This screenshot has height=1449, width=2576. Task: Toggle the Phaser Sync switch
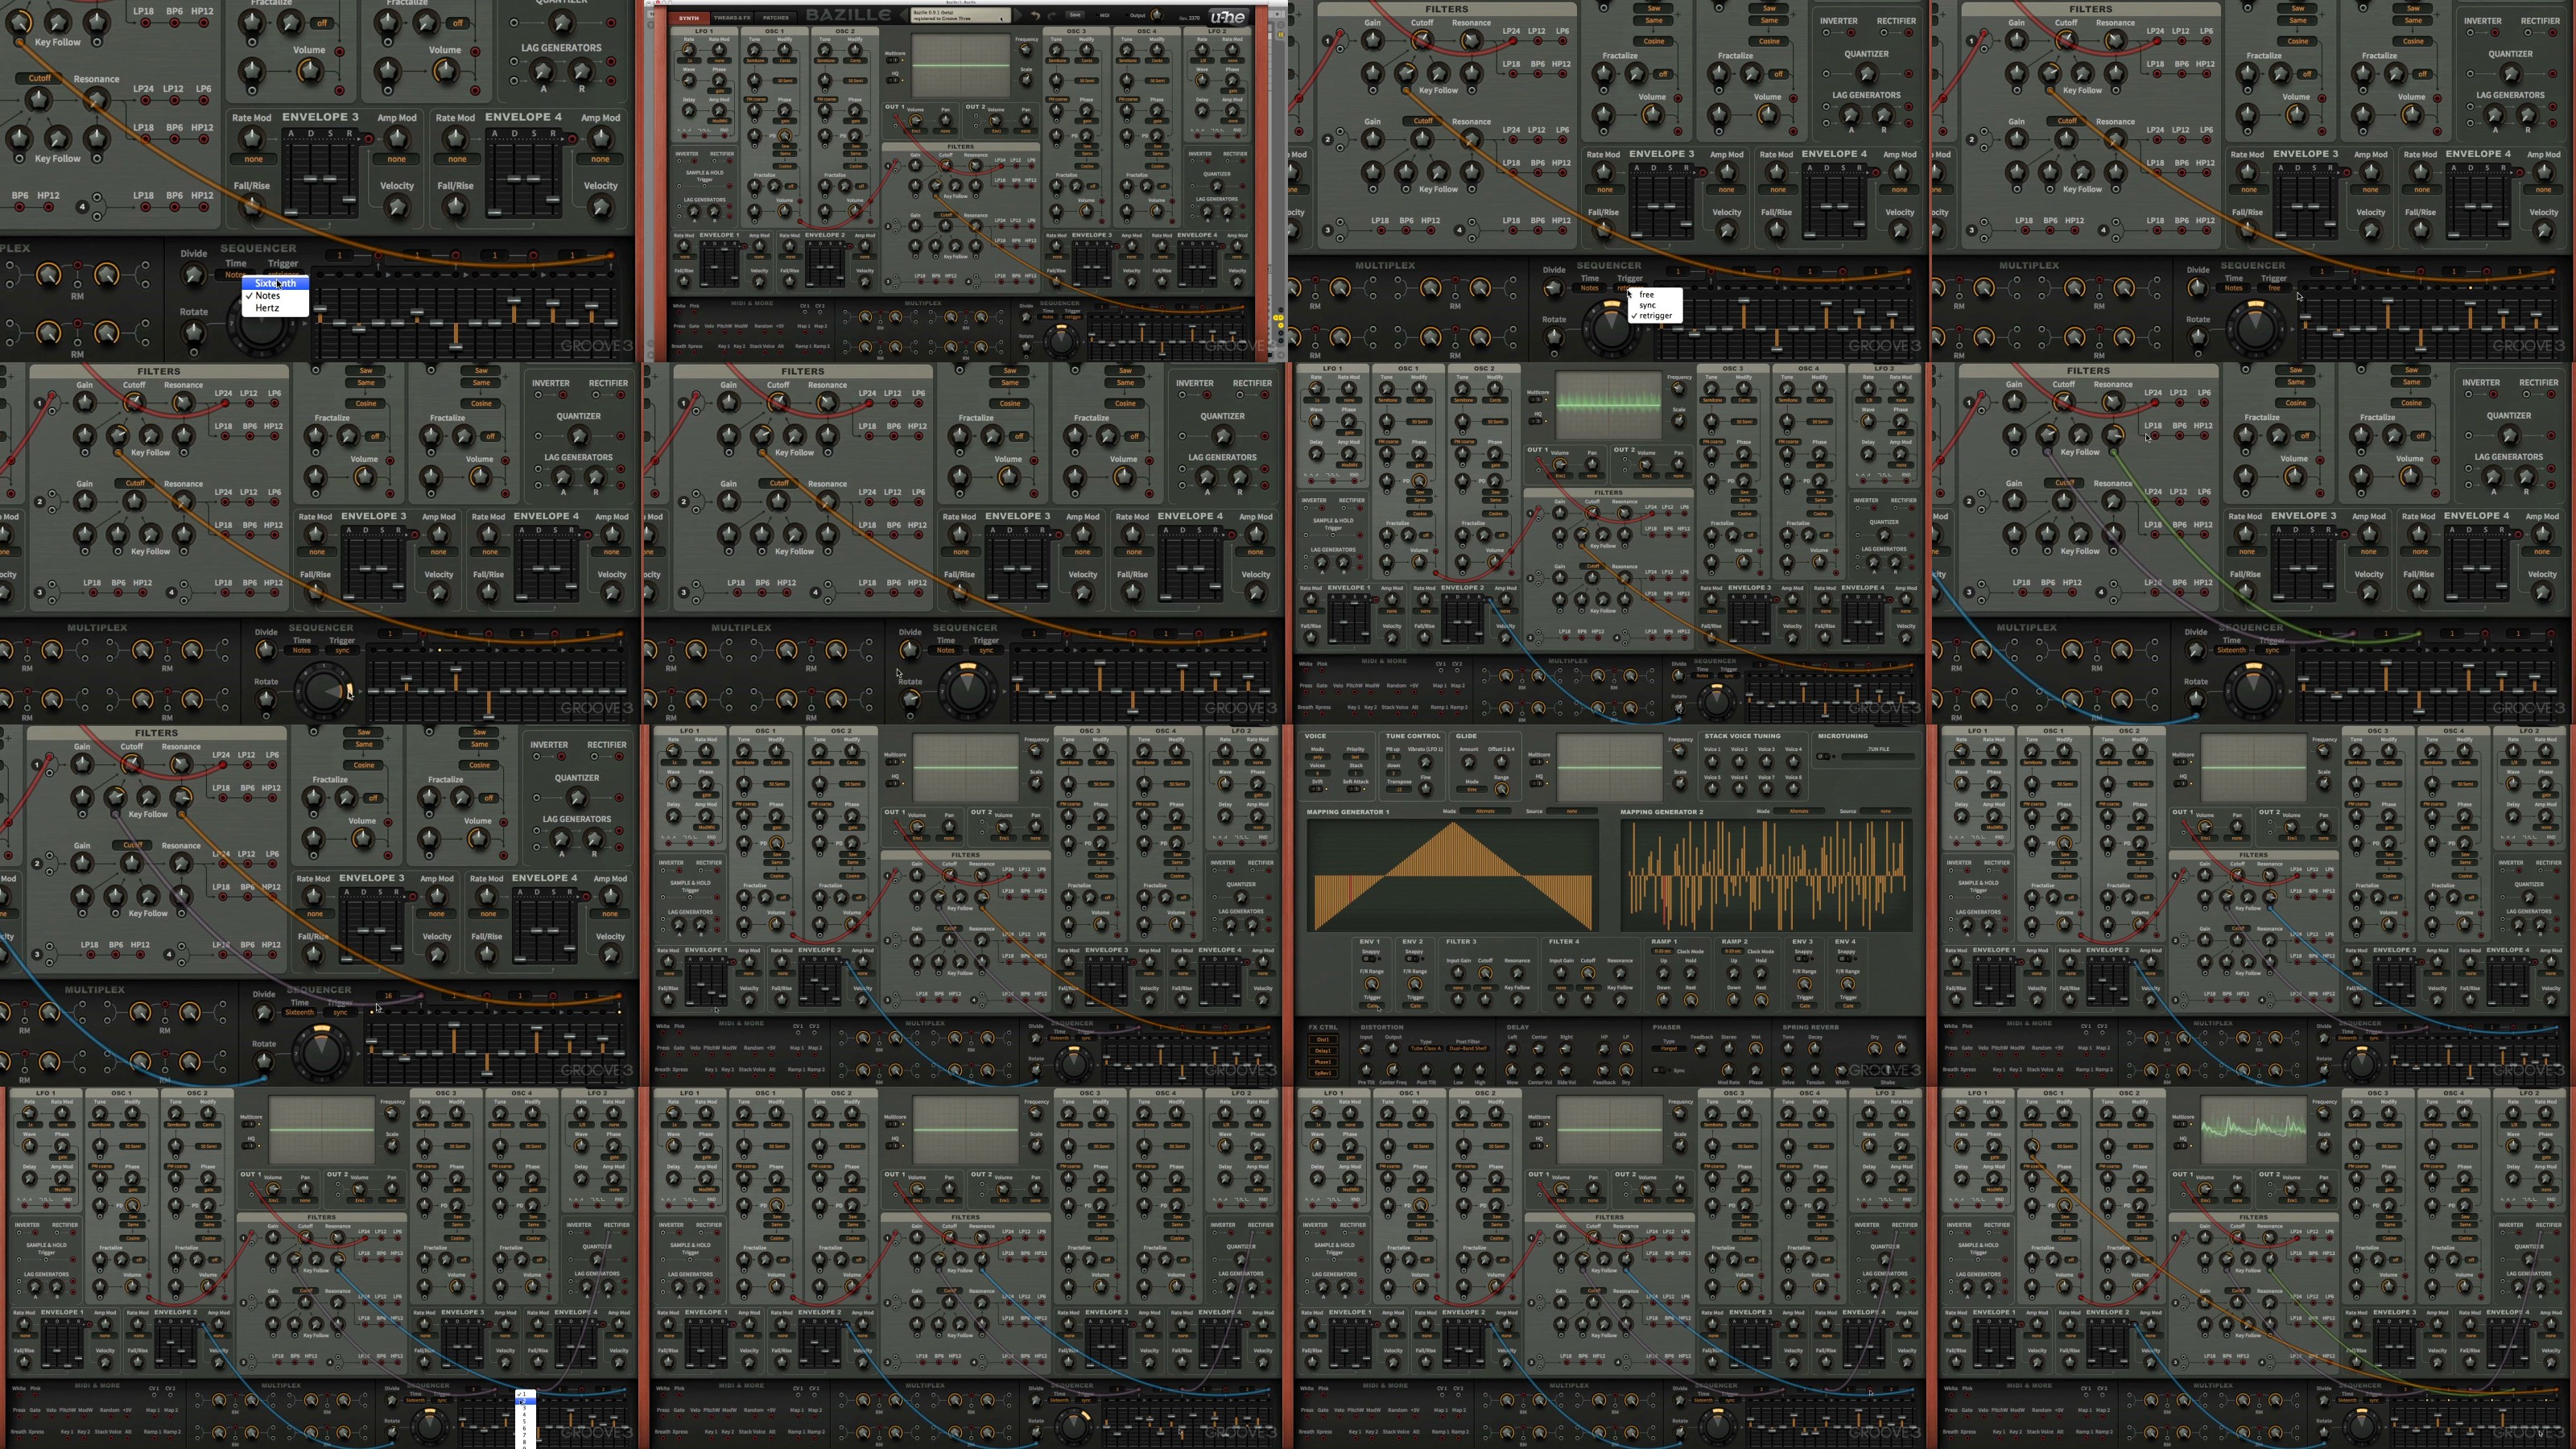click(1659, 1070)
